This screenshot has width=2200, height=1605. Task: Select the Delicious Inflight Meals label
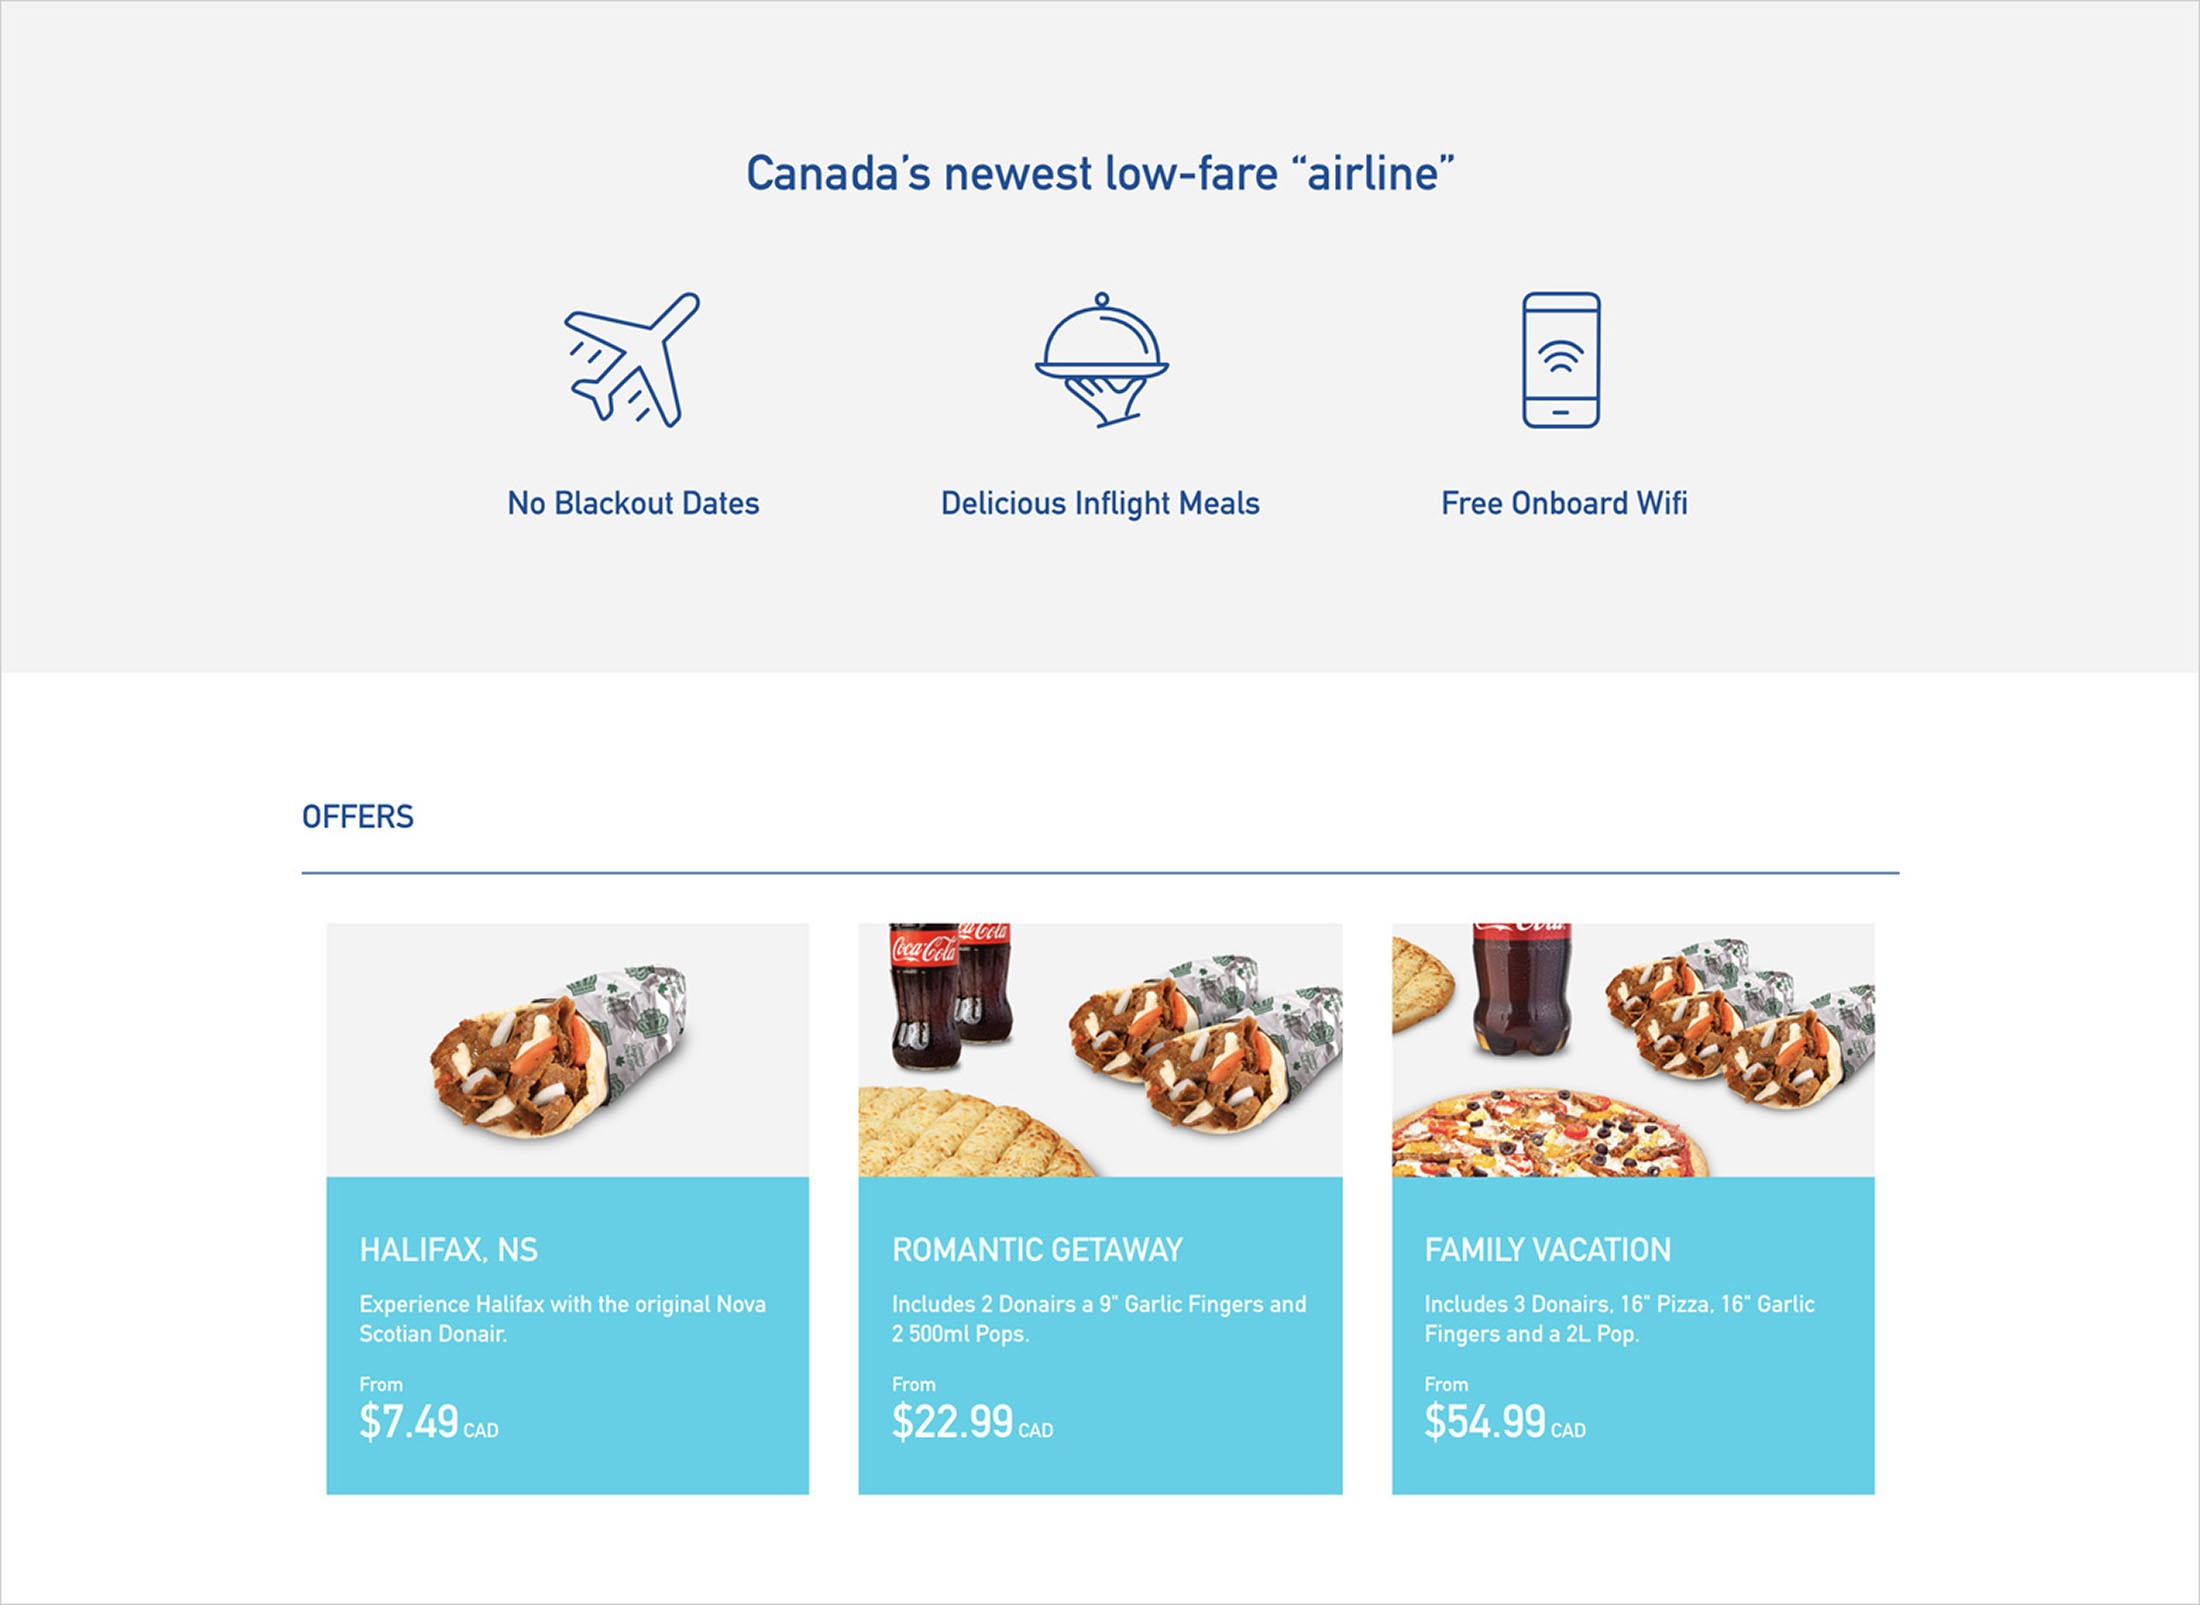[x=1100, y=503]
